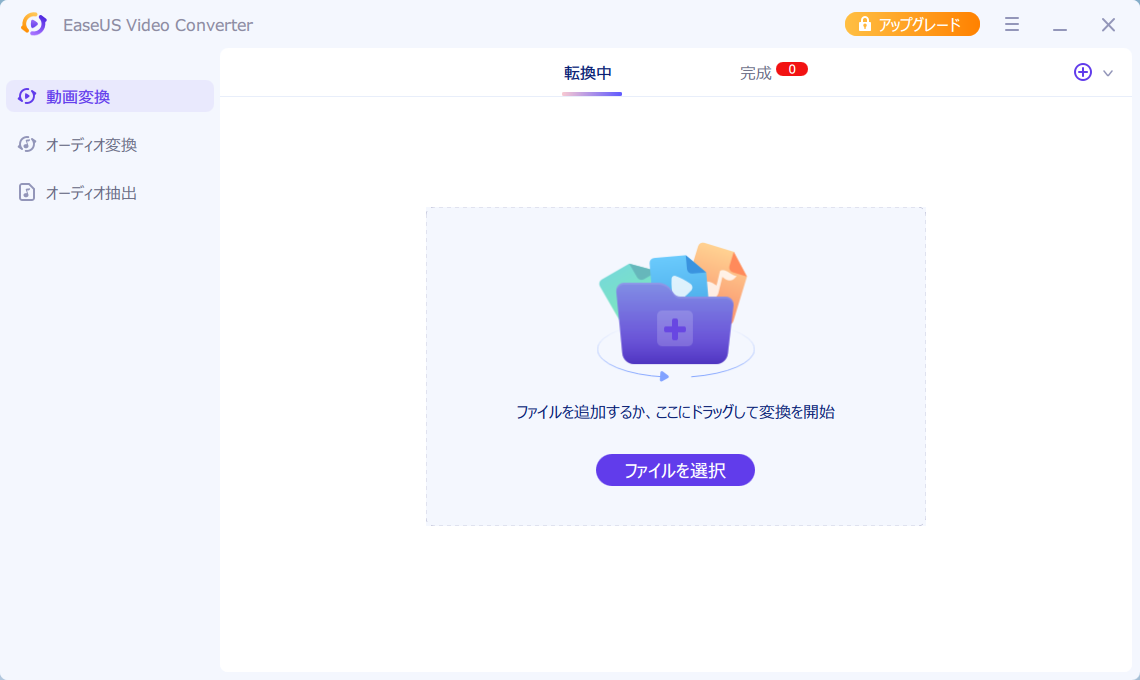
Task: Switch to the 転換中 tab
Action: point(588,73)
